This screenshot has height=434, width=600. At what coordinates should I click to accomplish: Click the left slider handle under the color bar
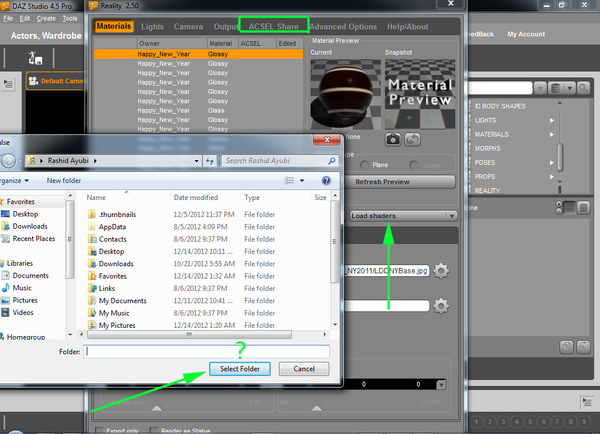click(157, 408)
